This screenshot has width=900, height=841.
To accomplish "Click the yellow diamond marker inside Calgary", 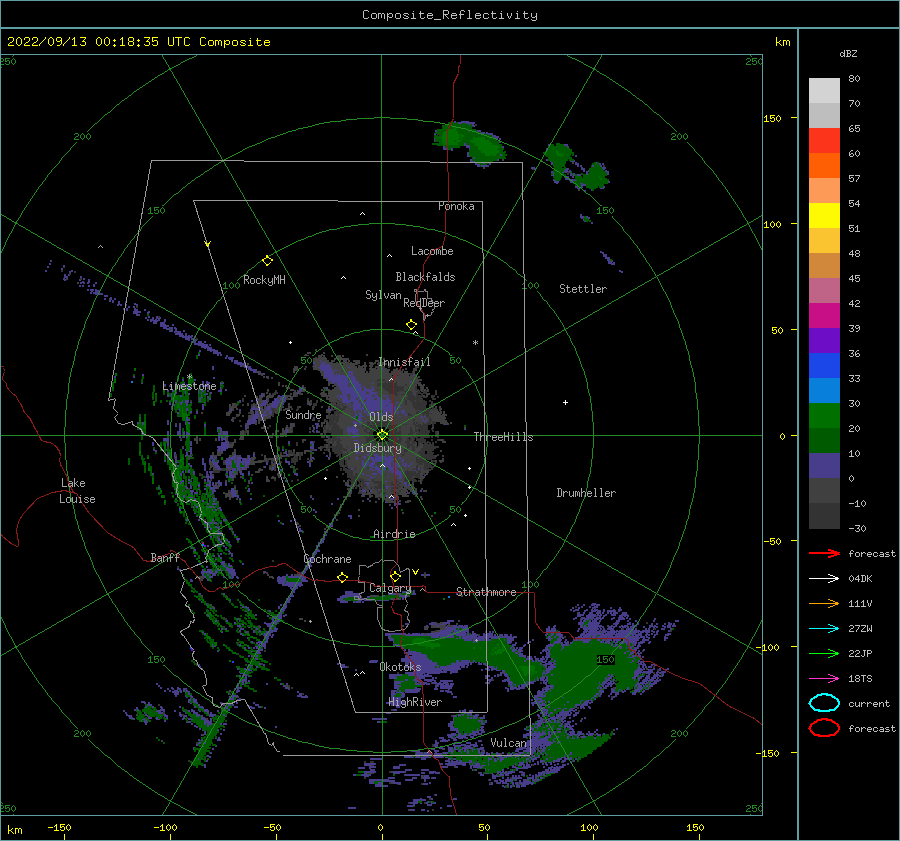I will click(395, 576).
